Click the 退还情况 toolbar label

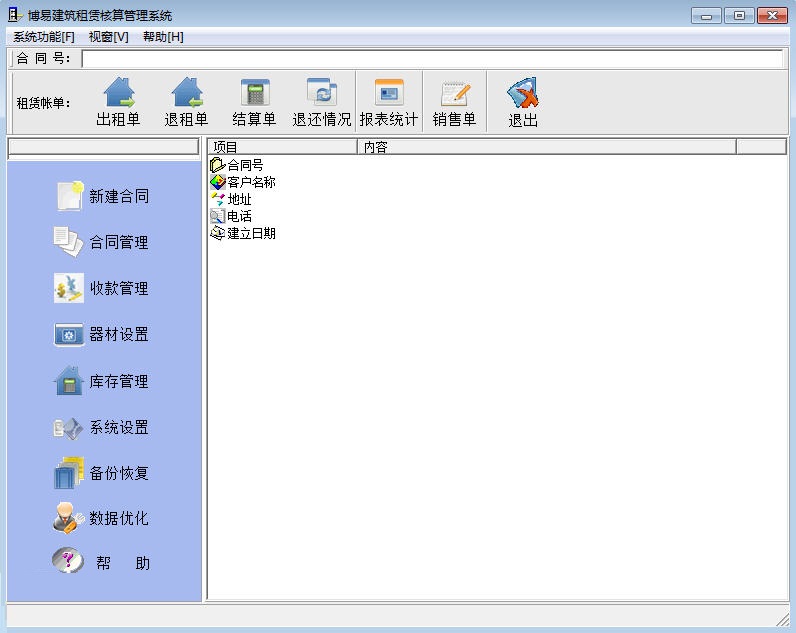[322, 120]
